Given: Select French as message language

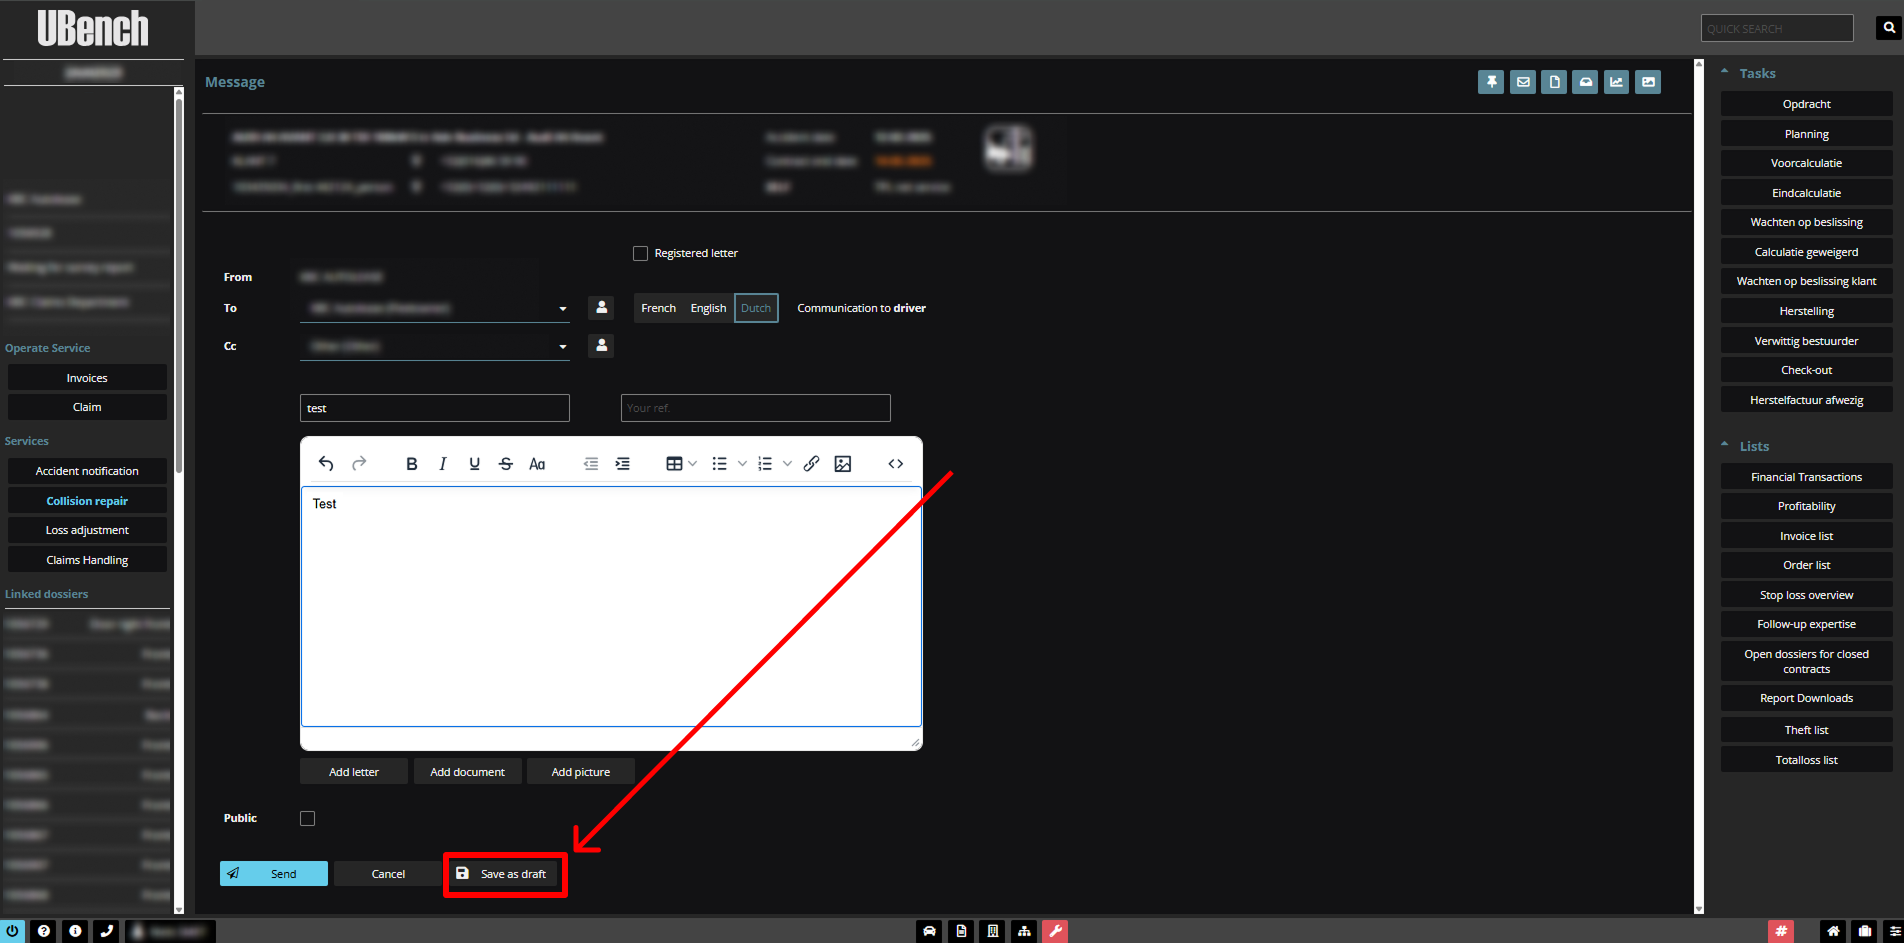Looking at the screenshot, I should 658,308.
